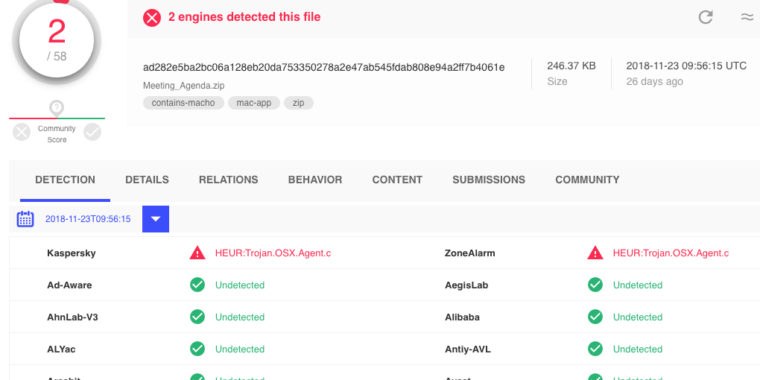Viewport: 760px width, 380px height.
Task: Click ZoneAlarm's red warning triangle icon
Action: [x=595, y=253]
